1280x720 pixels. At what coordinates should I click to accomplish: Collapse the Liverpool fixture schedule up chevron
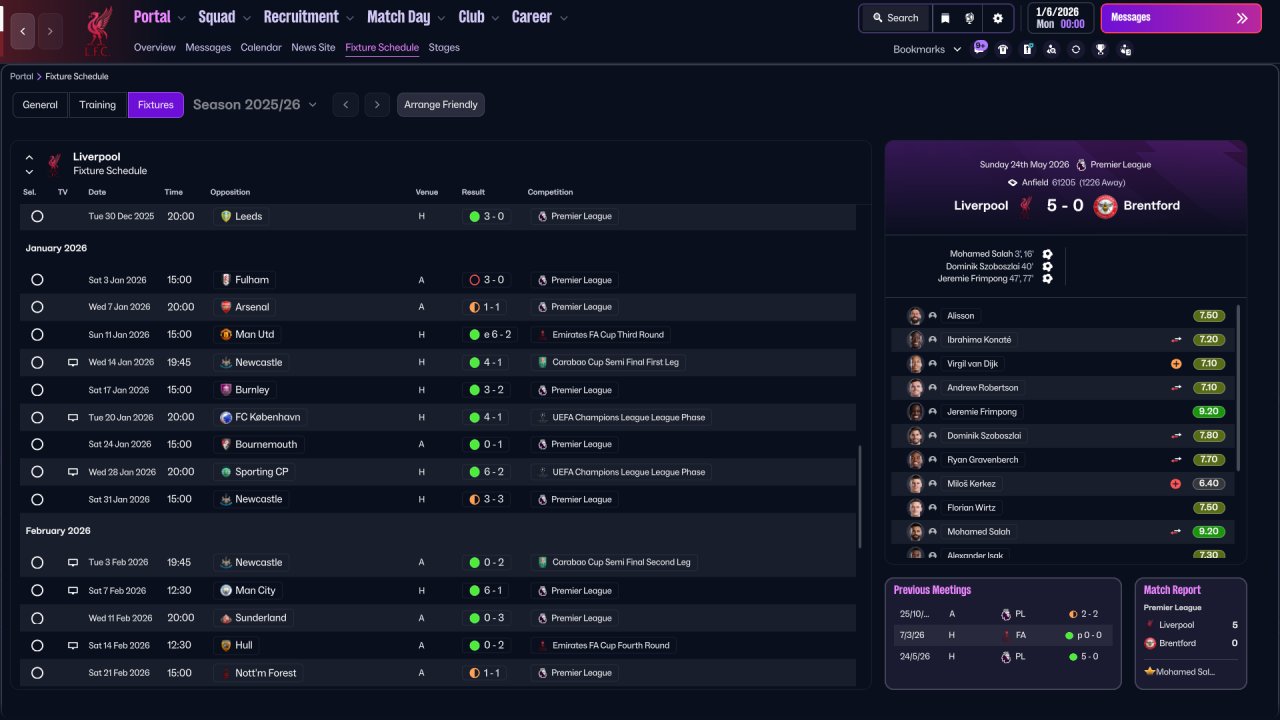(29, 157)
